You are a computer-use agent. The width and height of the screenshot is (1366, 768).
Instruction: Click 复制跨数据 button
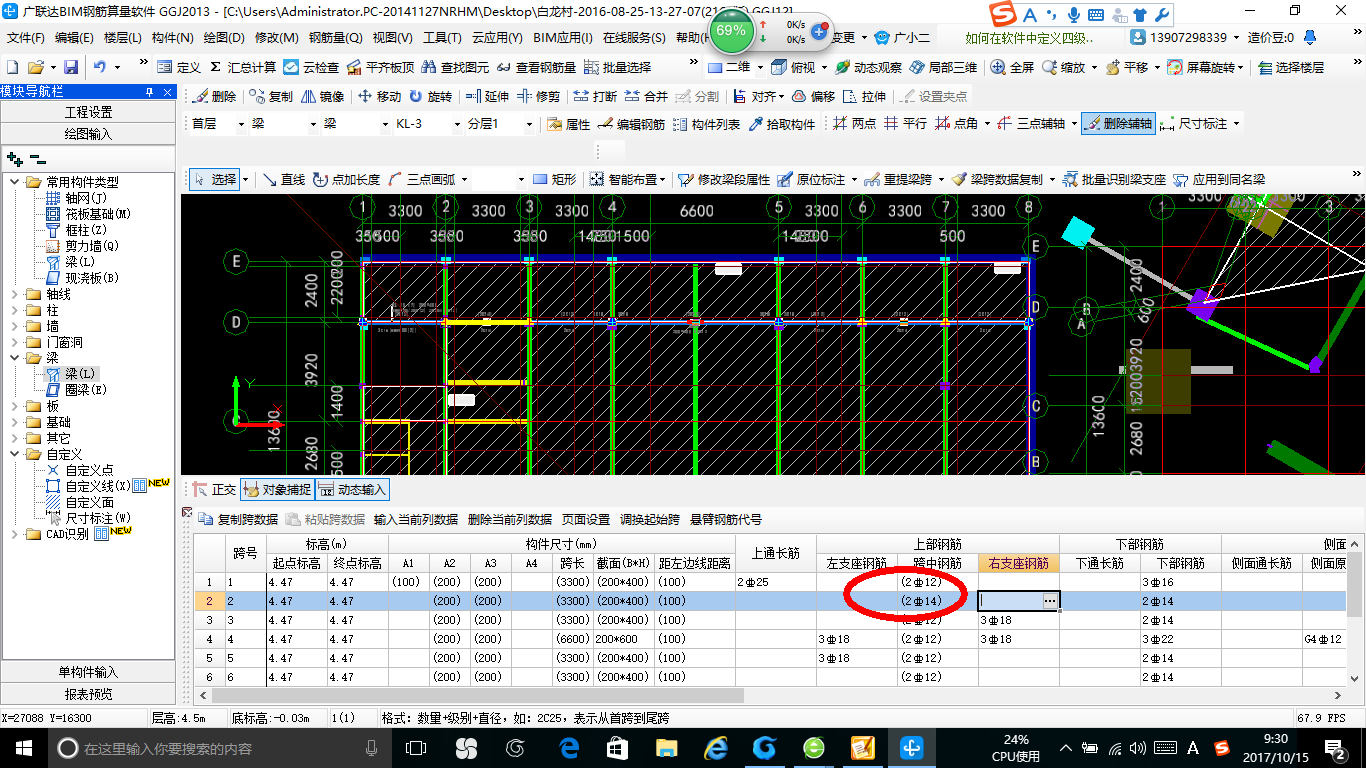(239, 519)
